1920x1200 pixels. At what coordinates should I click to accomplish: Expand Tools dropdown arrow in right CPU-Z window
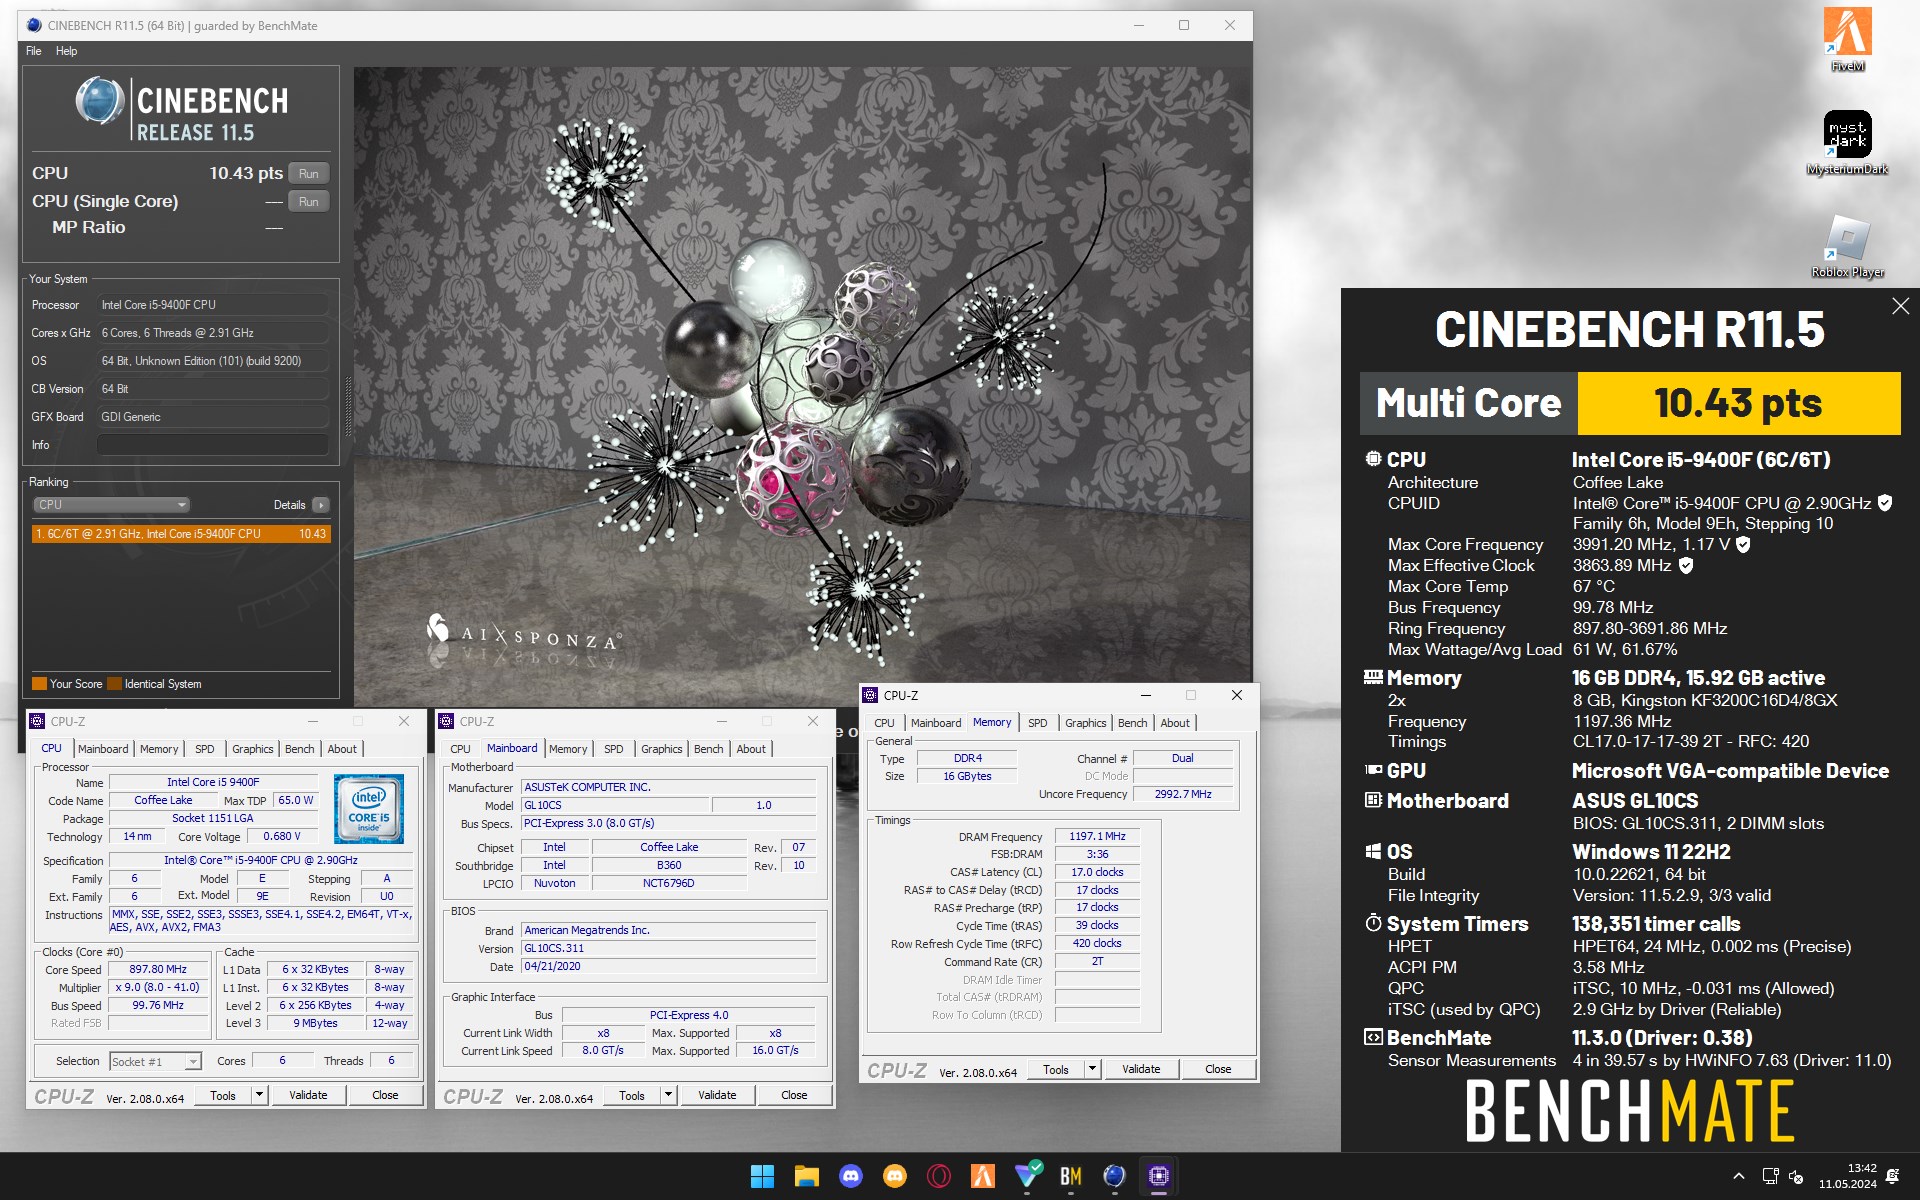[1092, 1069]
